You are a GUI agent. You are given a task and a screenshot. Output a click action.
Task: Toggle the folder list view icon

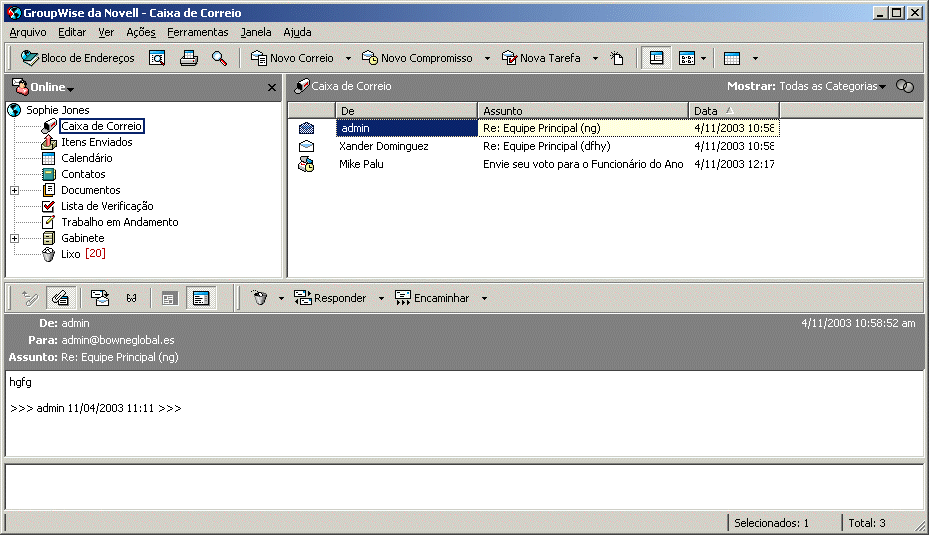click(656, 58)
